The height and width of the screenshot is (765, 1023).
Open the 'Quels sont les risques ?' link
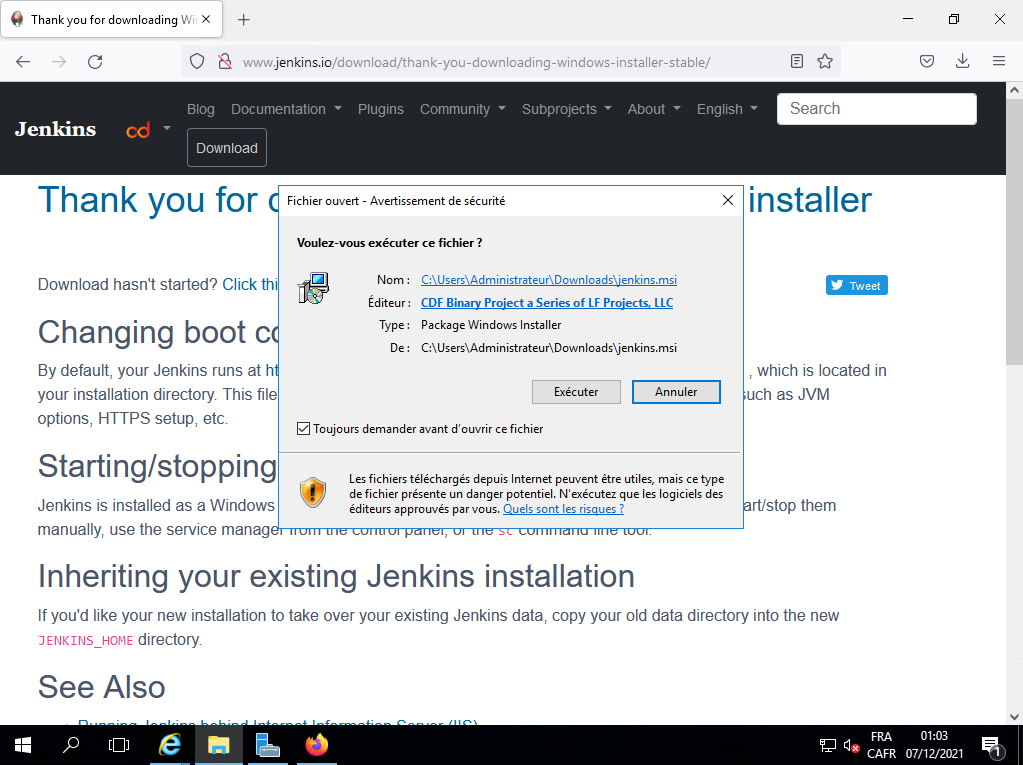563,509
